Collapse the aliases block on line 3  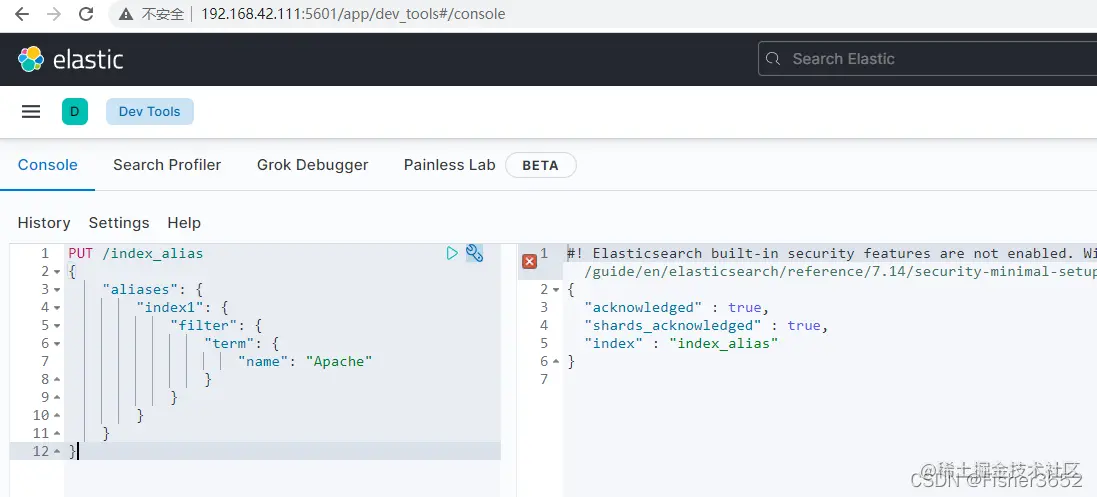click(57, 290)
